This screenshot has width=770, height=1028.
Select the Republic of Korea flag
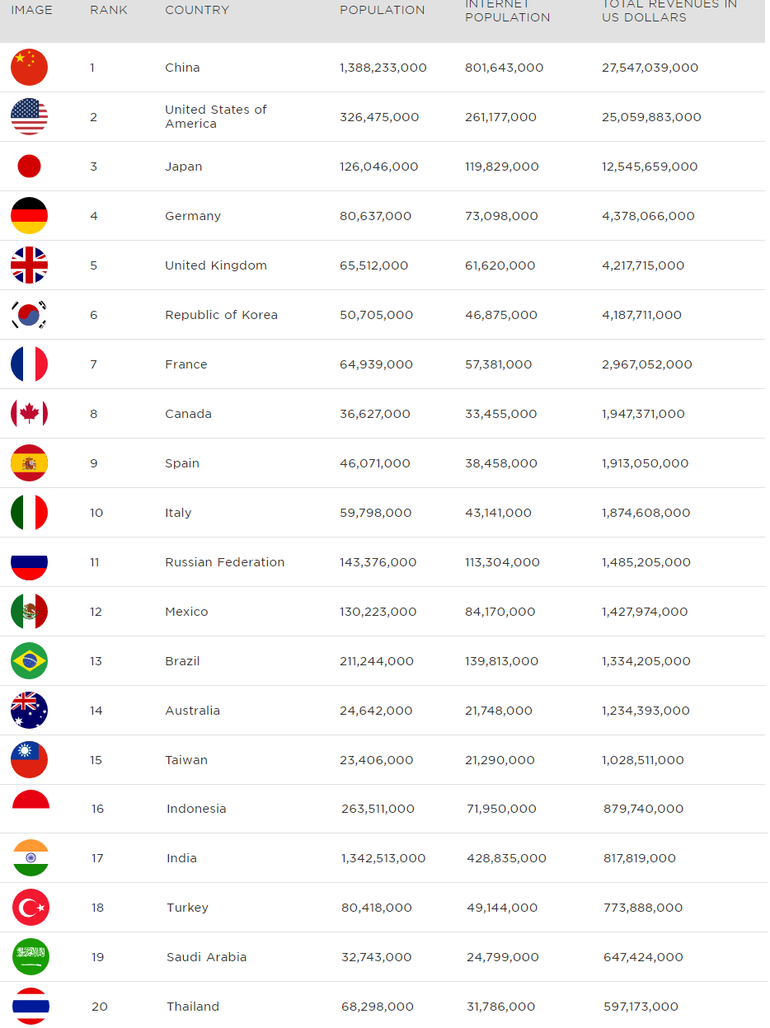point(29,315)
